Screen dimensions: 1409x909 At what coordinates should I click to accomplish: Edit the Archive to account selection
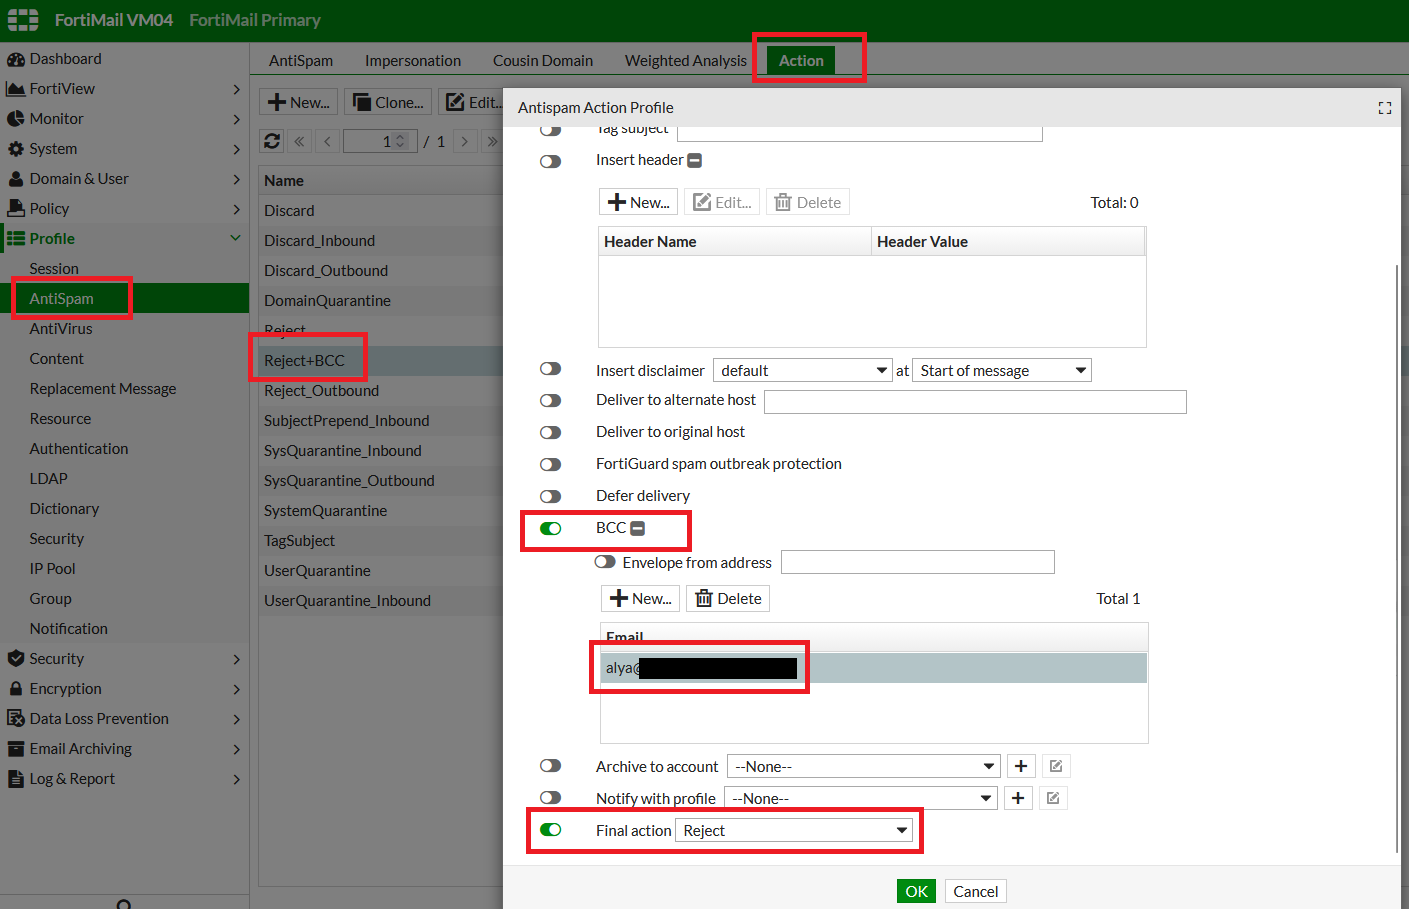(1056, 766)
